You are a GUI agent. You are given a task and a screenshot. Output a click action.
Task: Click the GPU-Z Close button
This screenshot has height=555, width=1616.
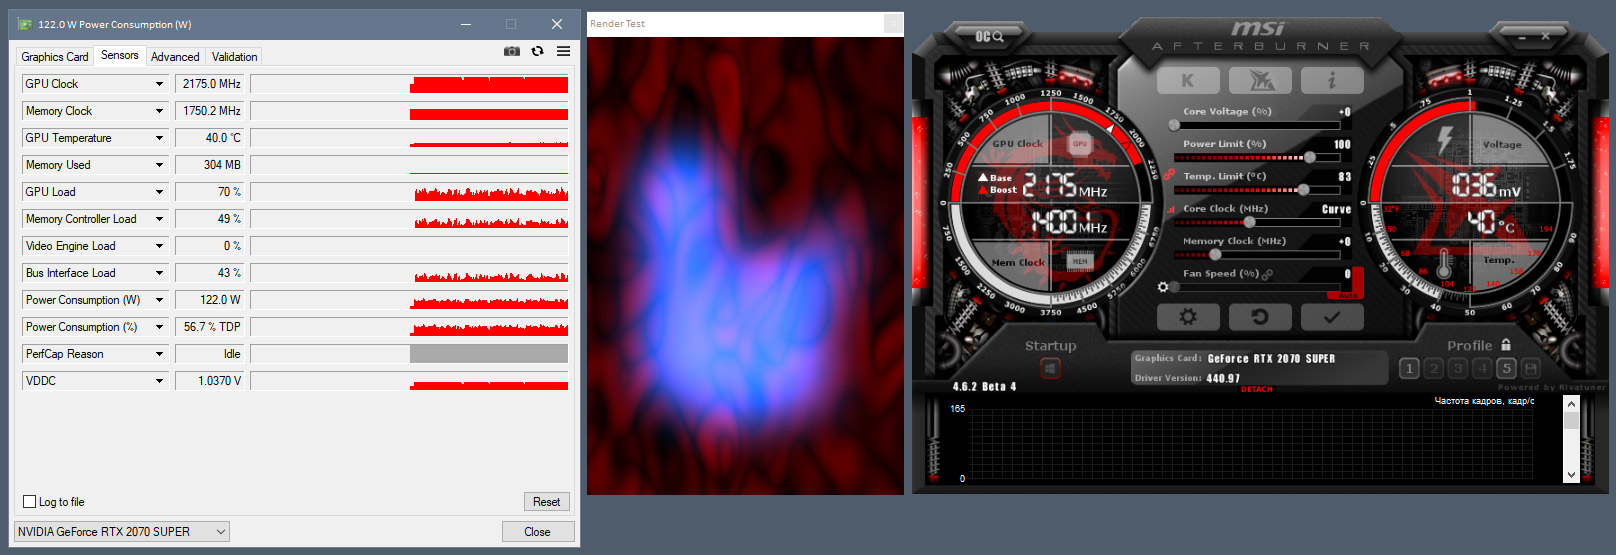(x=538, y=532)
